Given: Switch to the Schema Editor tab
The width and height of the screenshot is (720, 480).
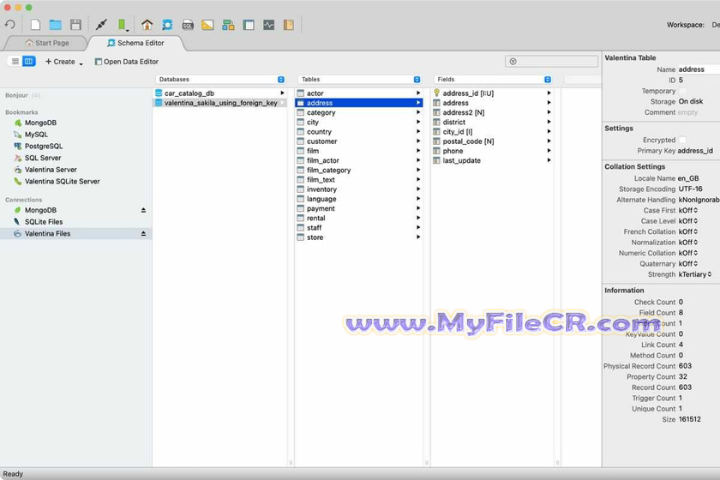Looking at the screenshot, I should [x=136, y=43].
